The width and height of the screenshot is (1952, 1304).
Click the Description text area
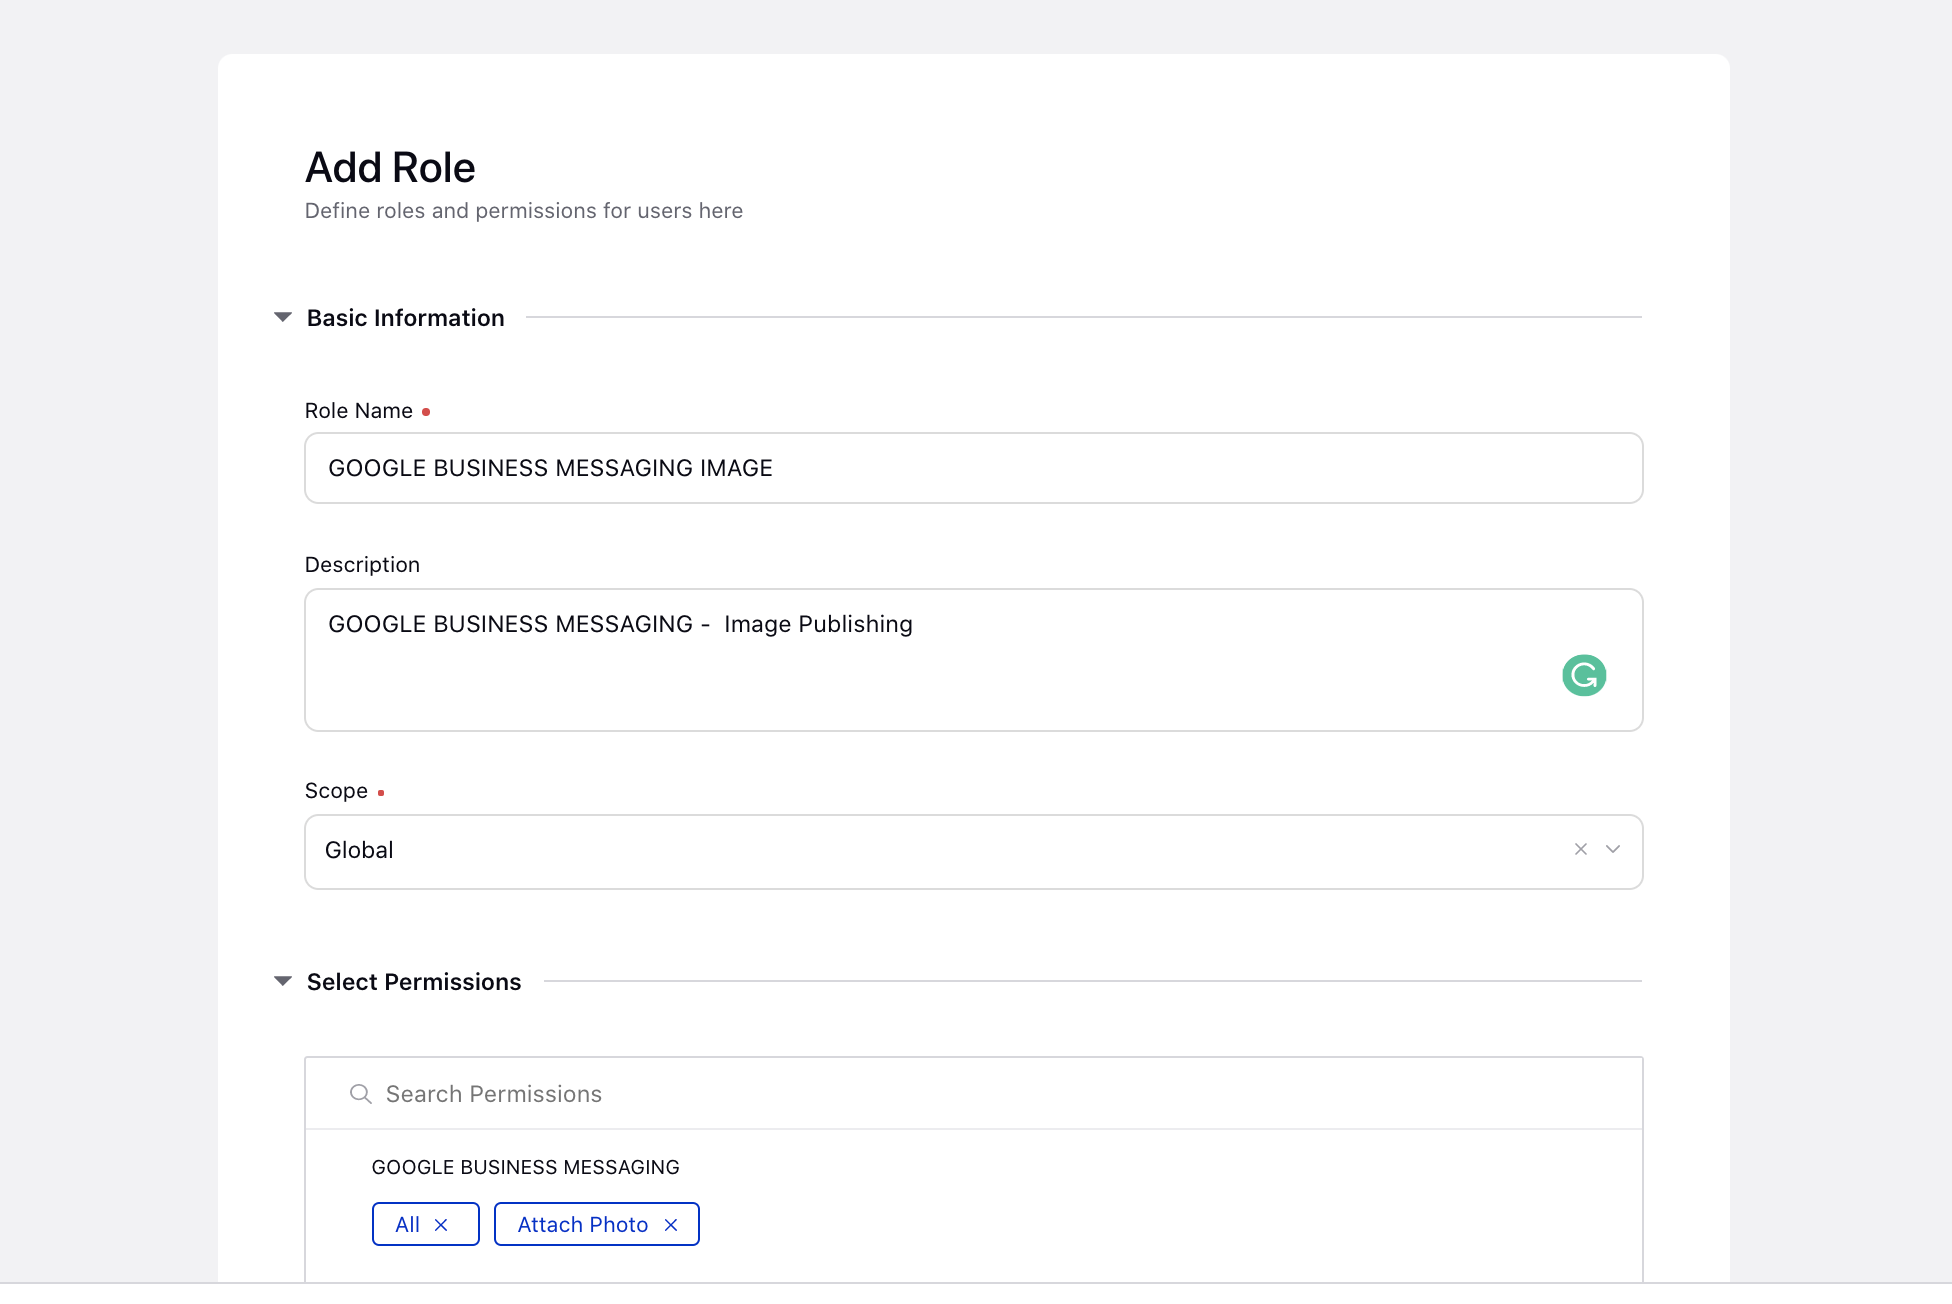click(973, 660)
